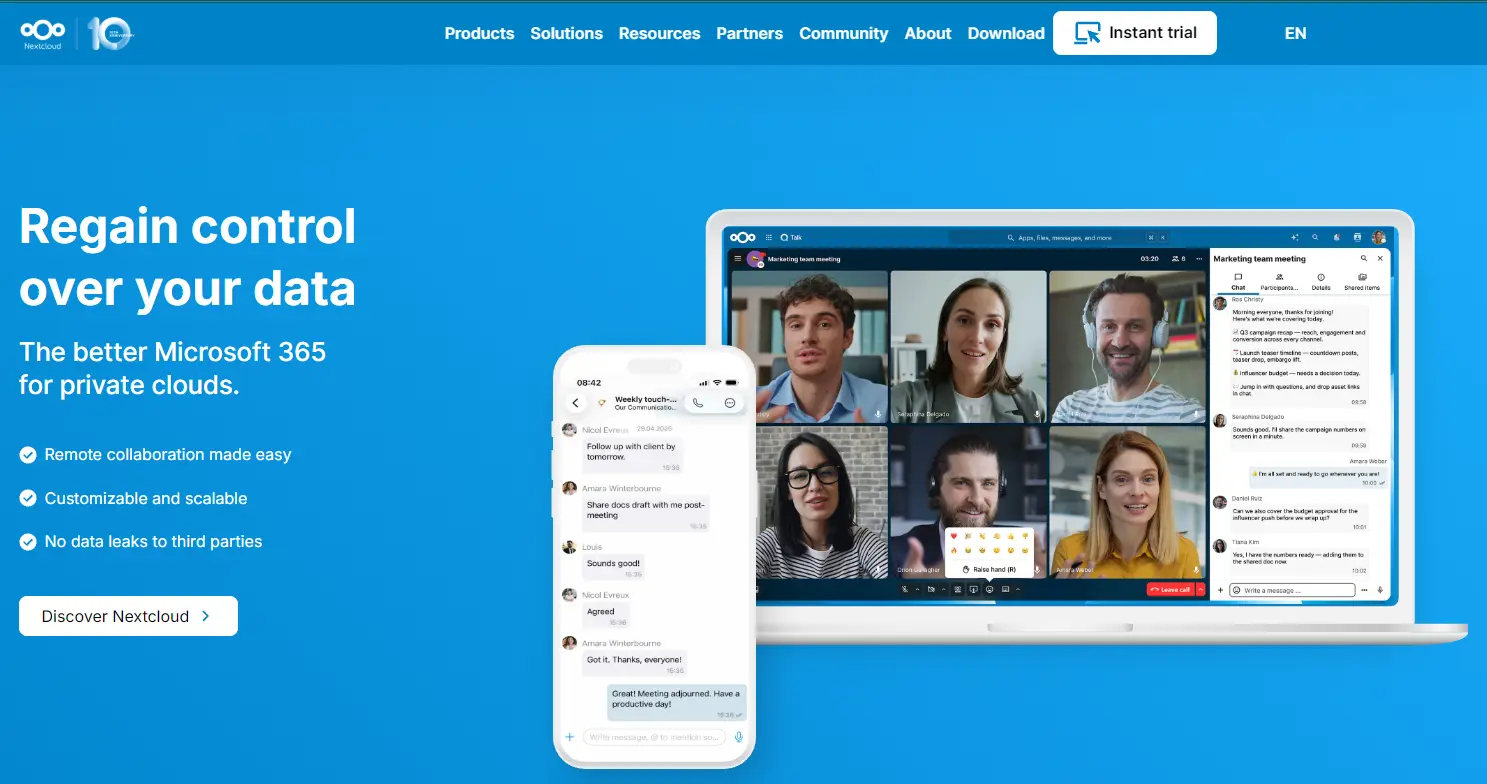Viewport: 1487px width, 784px height.
Task: Open notifications bell in laptop header
Action: tap(1338, 237)
